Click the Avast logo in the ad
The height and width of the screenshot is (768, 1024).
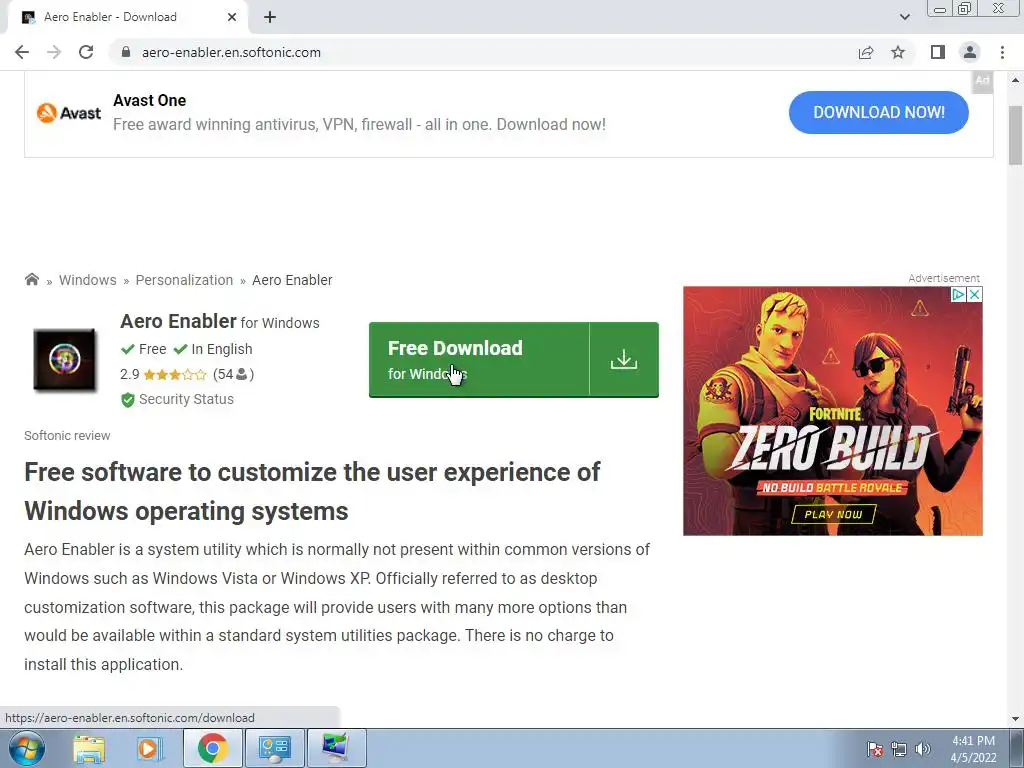[69, 113]
